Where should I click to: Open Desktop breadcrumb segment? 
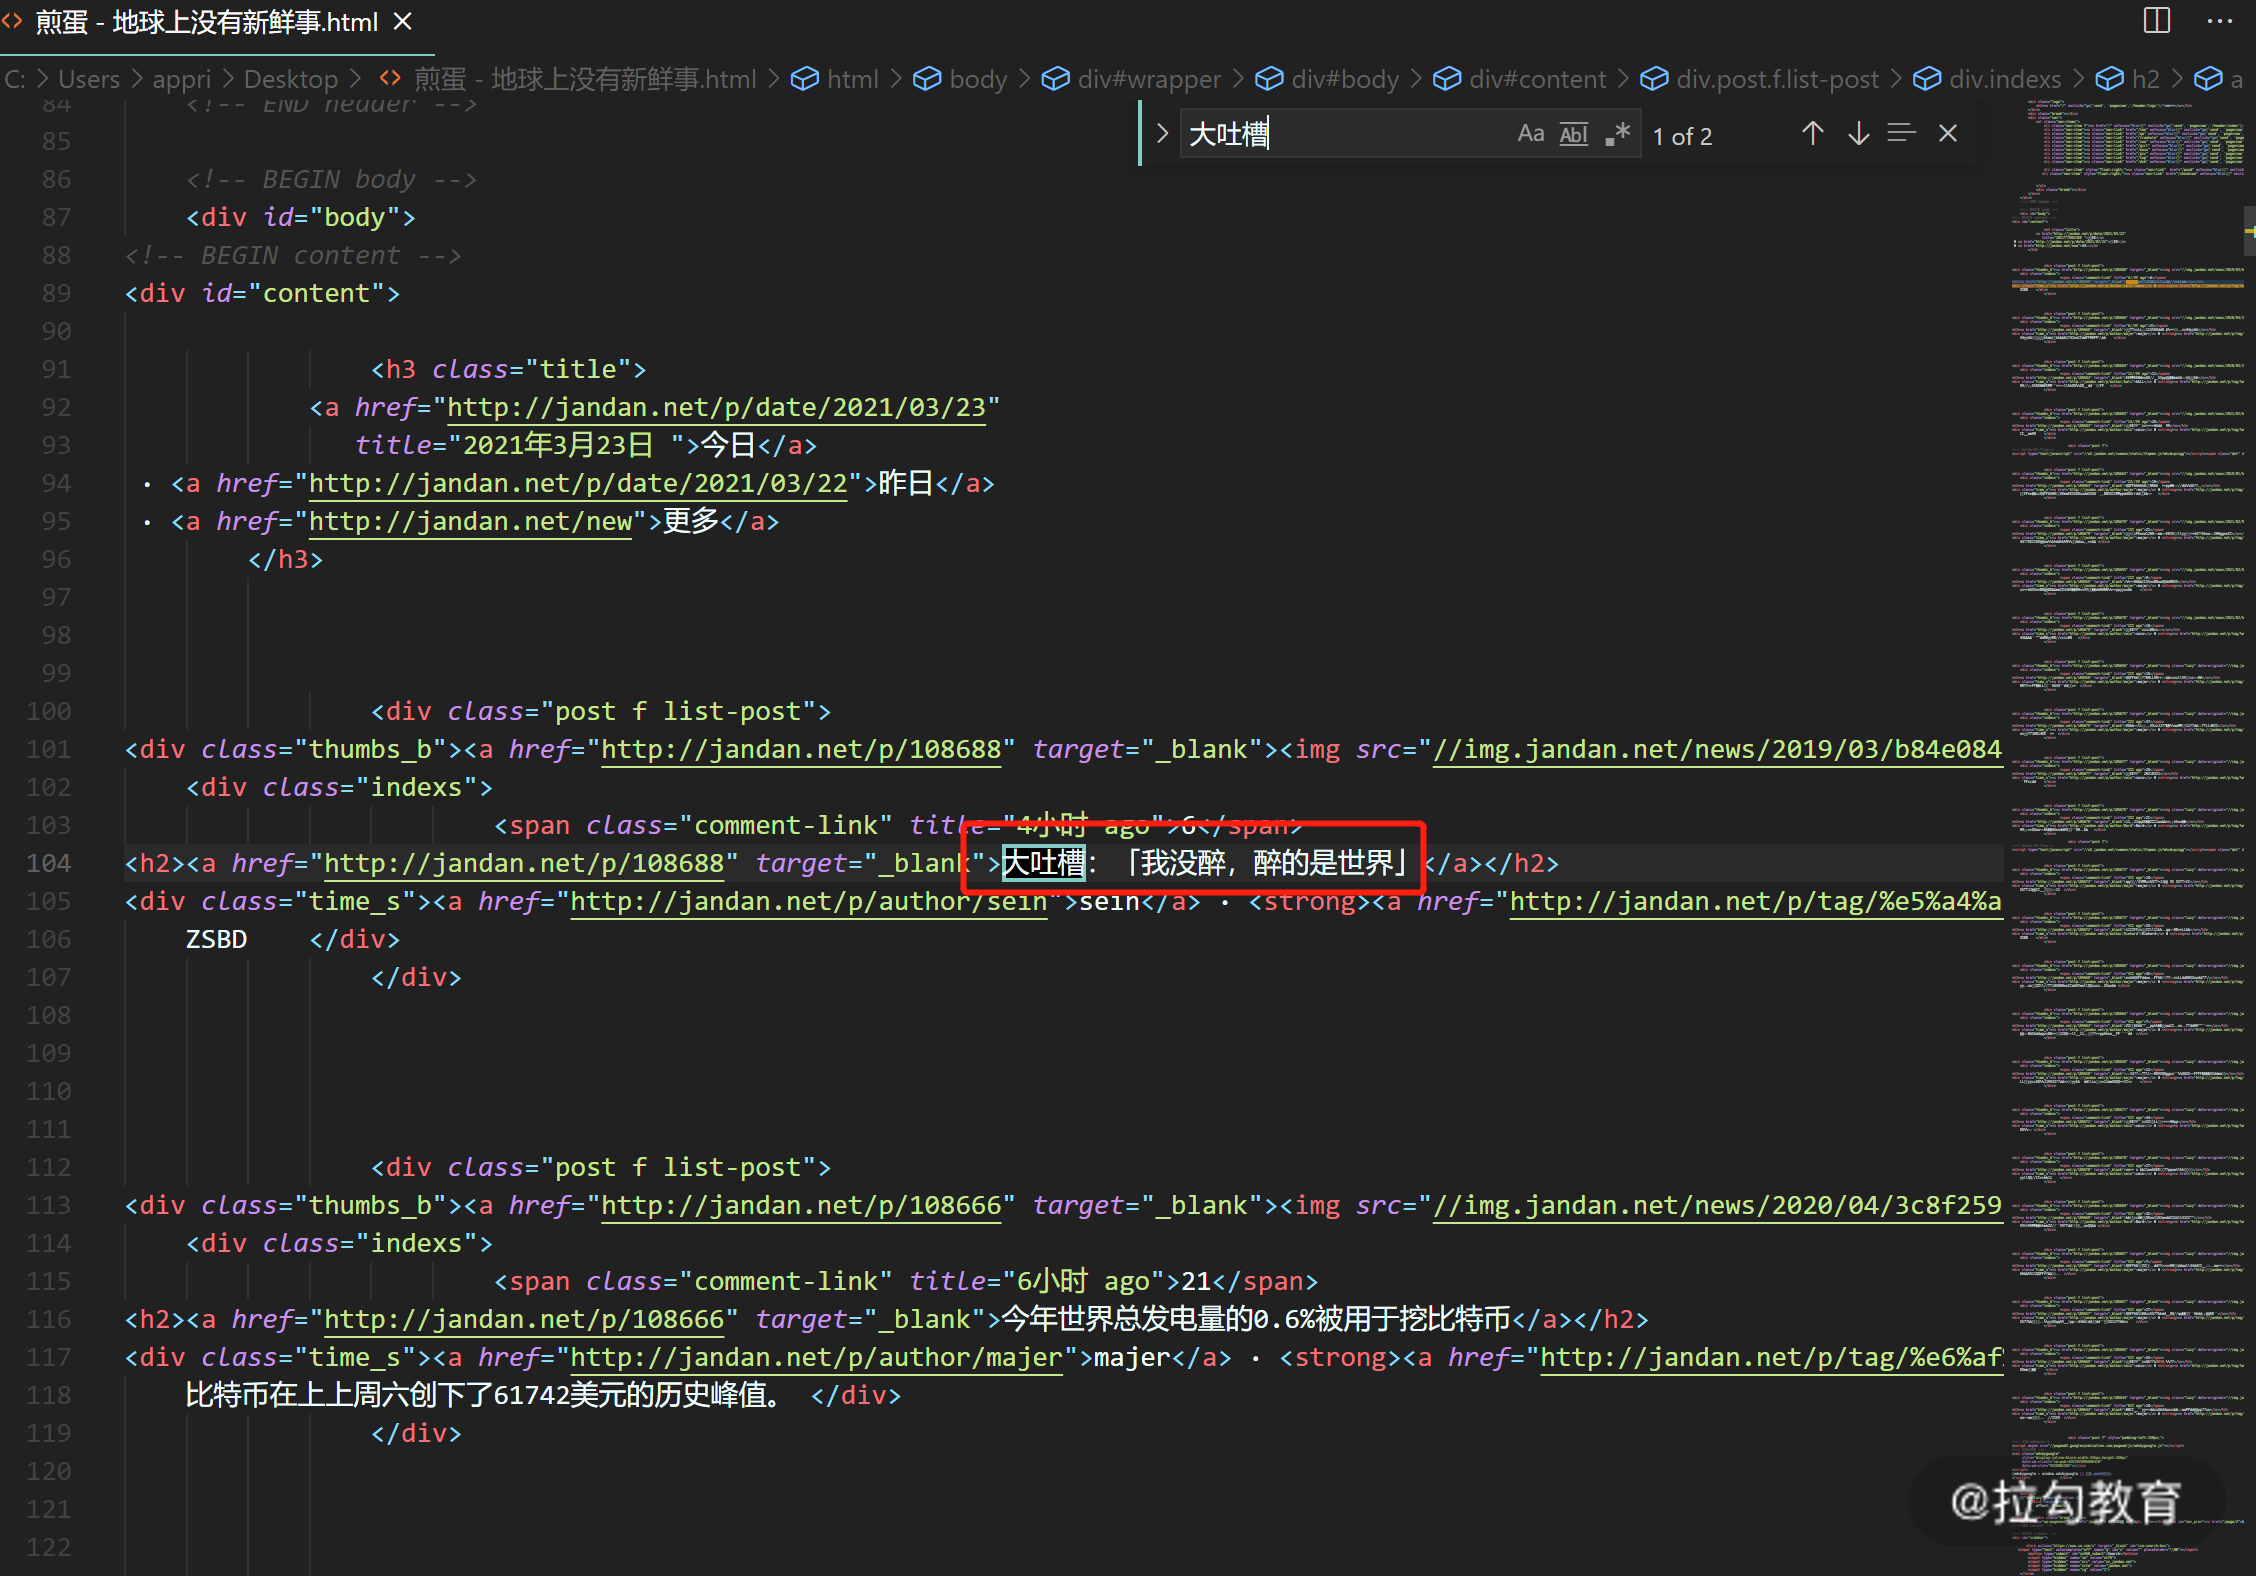point(291,79)
